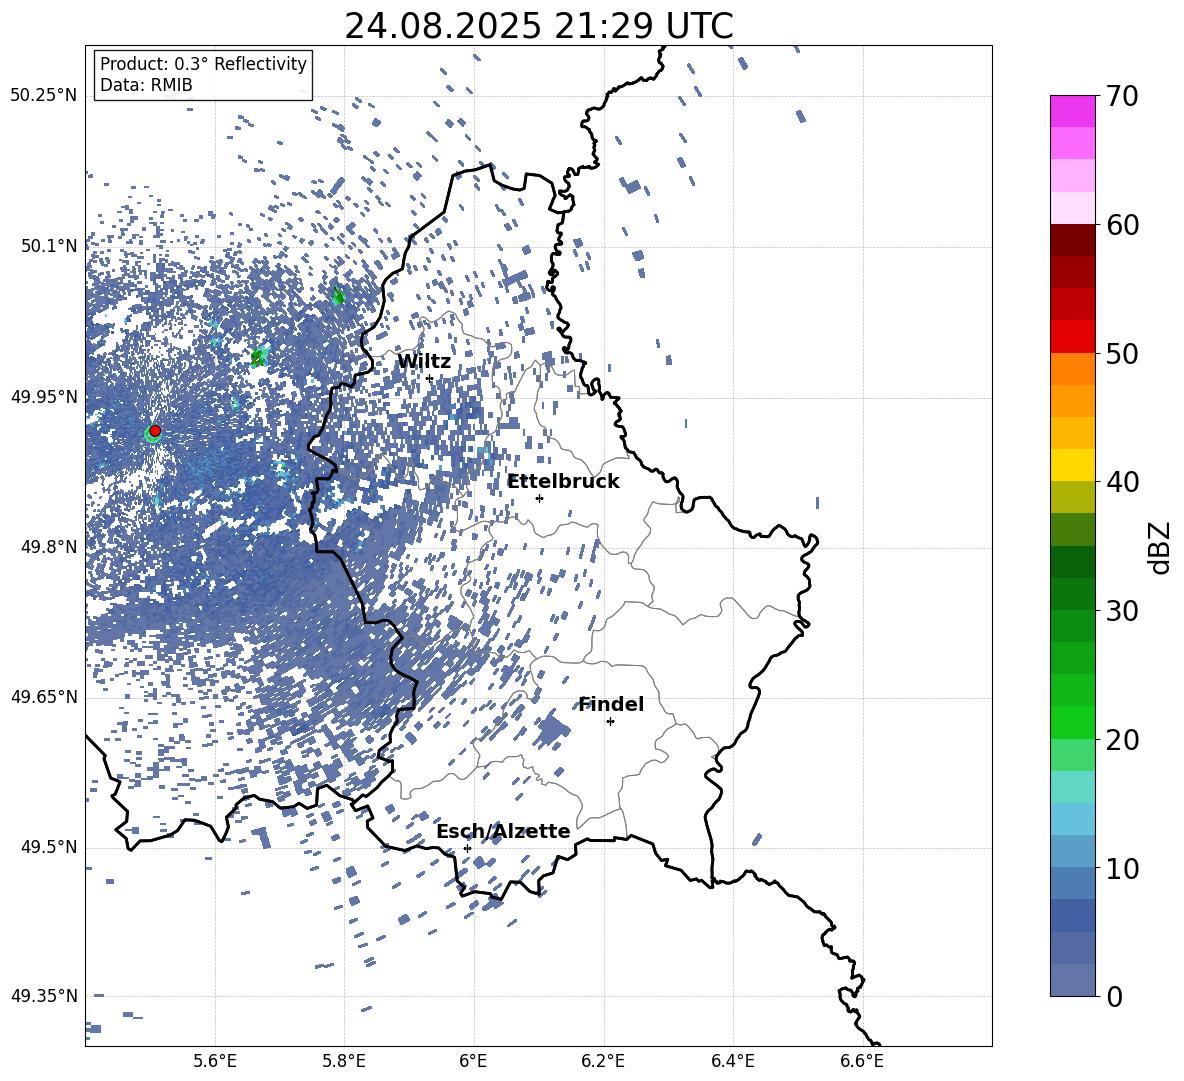1184x1081 pixels.
Task: Click the Ettelbruck city label
Action: pos(563,482)
